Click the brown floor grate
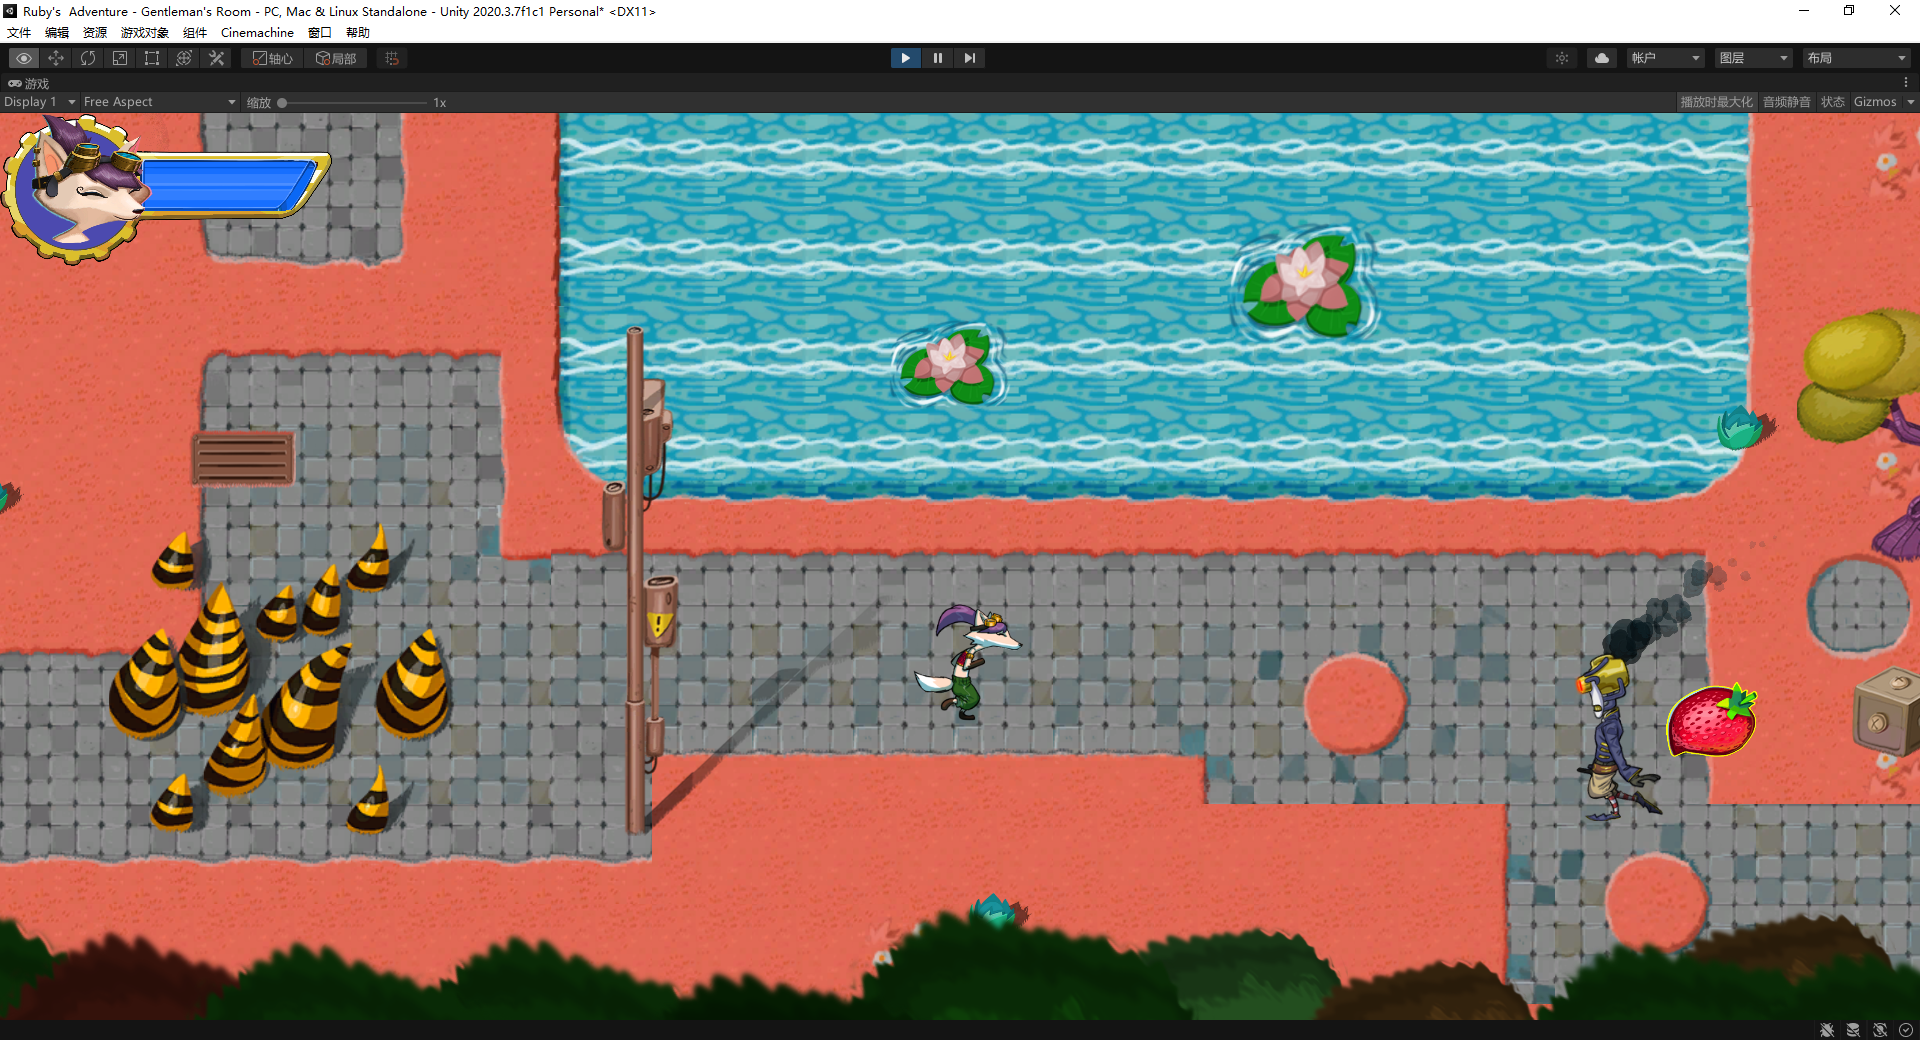Viewport: 1920px width, 1040px height. point(243,457)
